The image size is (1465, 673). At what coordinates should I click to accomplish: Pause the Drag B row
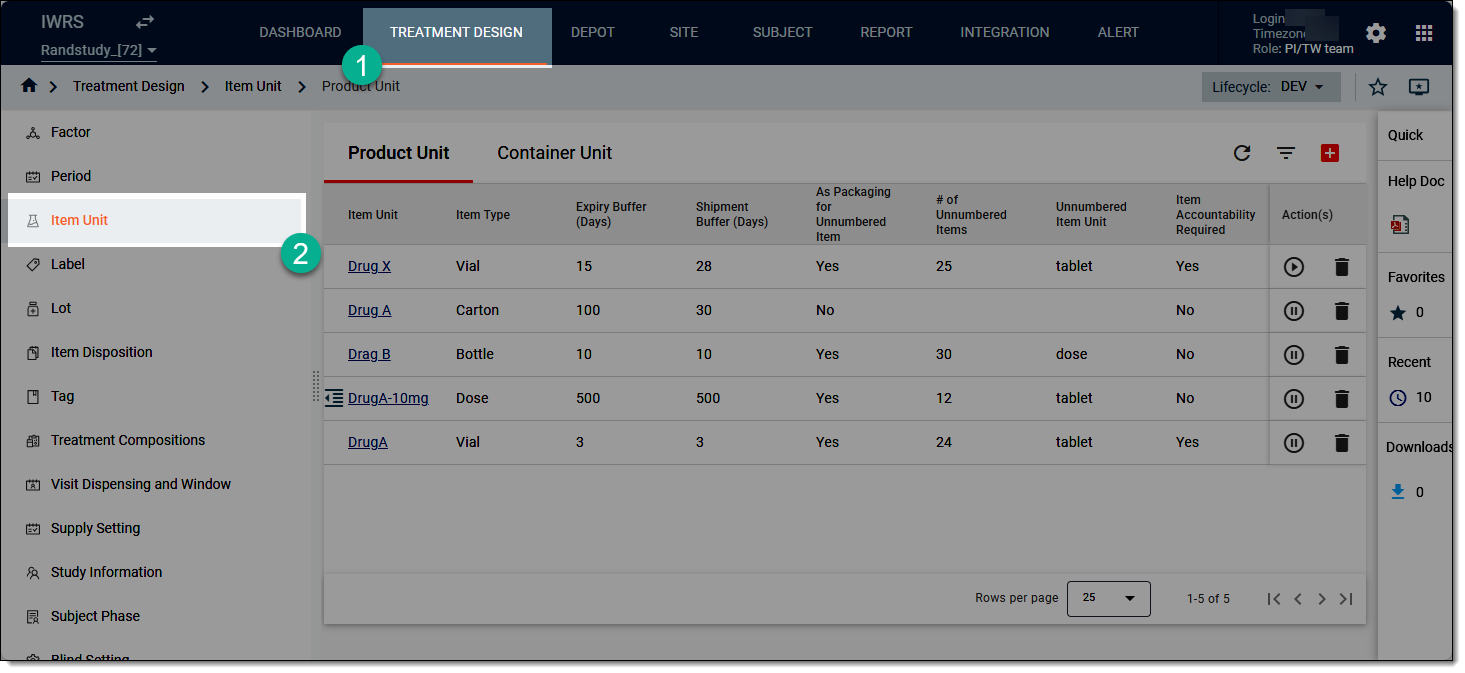pyautogui.click(x=1294, y=355)
